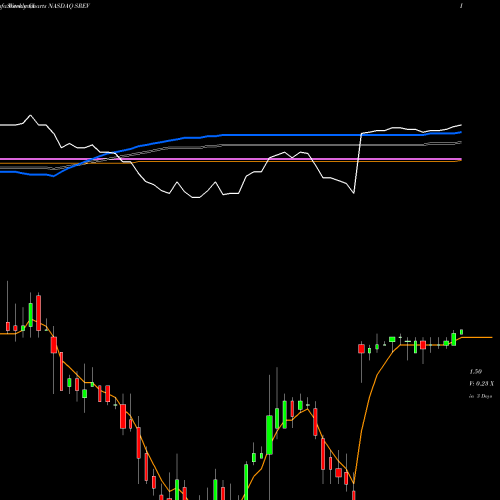Click the magenta horizontal indicator line
Image resolution: width=500 pixels, height=500 pixels.
click(230, 159)
